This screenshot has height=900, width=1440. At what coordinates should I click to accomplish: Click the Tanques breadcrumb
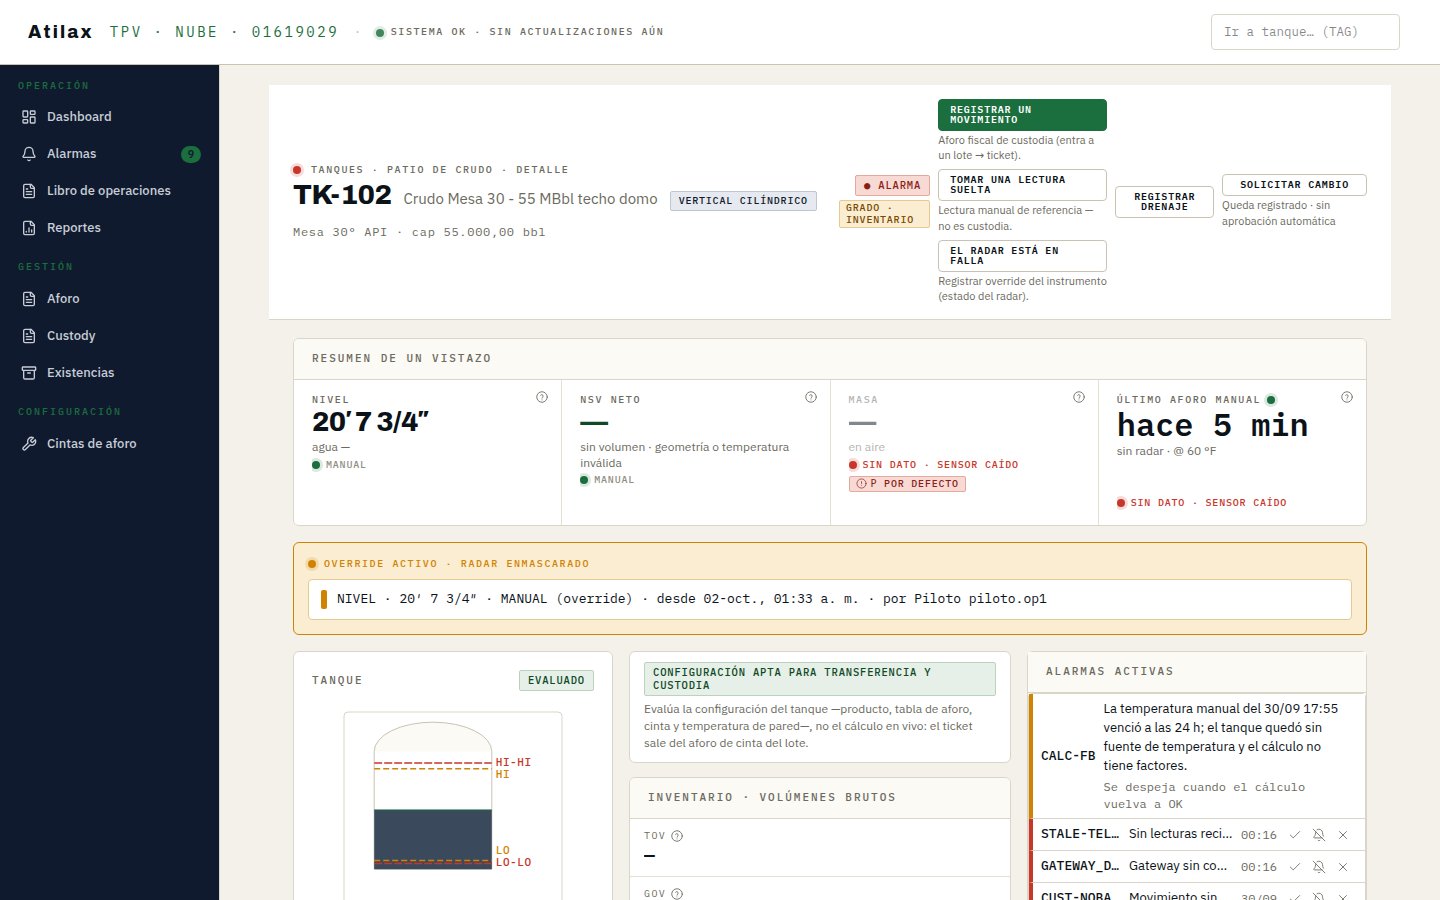[337, 170]
